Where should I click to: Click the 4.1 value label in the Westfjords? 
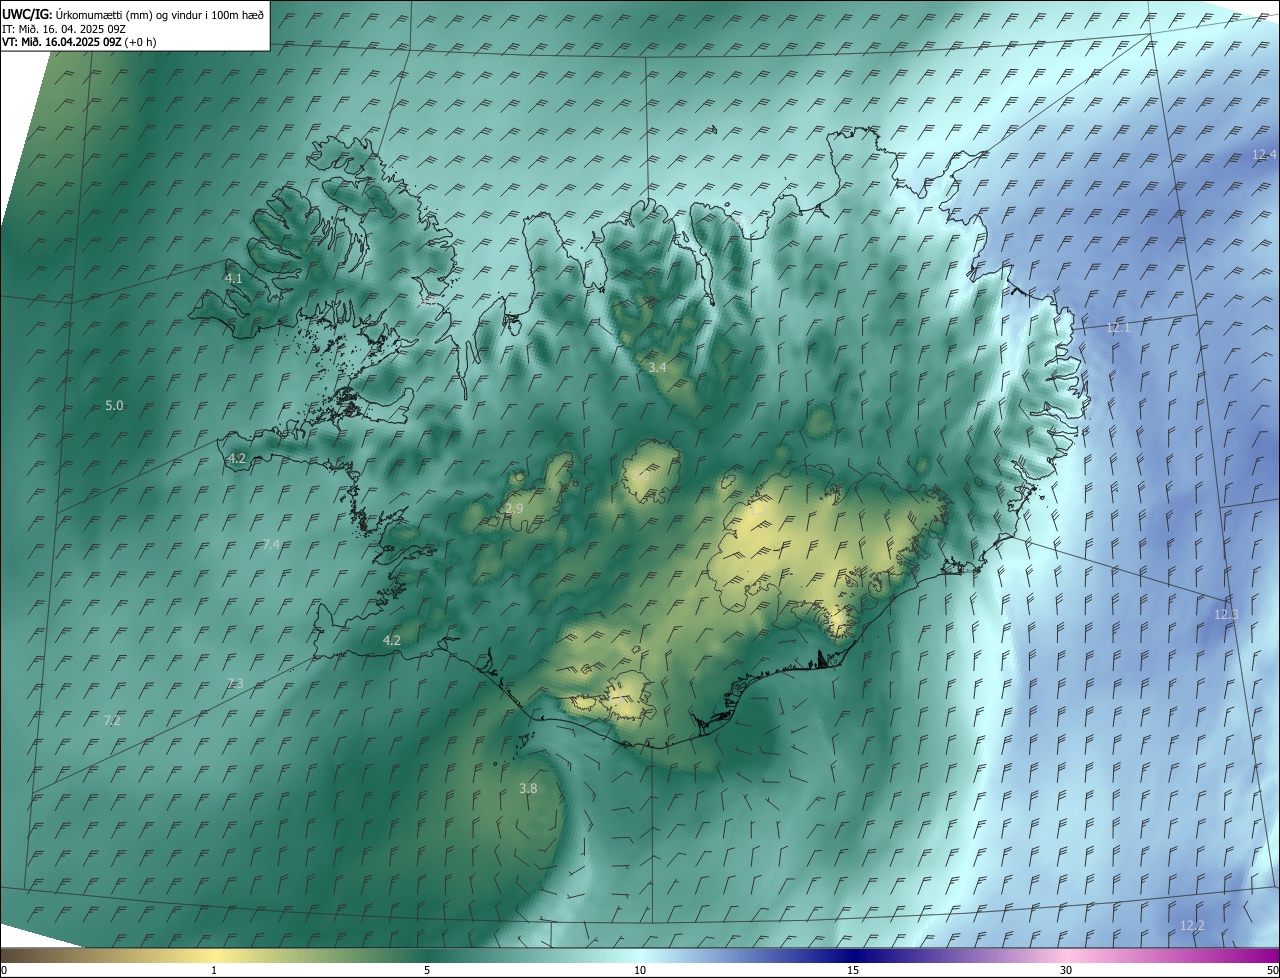coord(233,278)
